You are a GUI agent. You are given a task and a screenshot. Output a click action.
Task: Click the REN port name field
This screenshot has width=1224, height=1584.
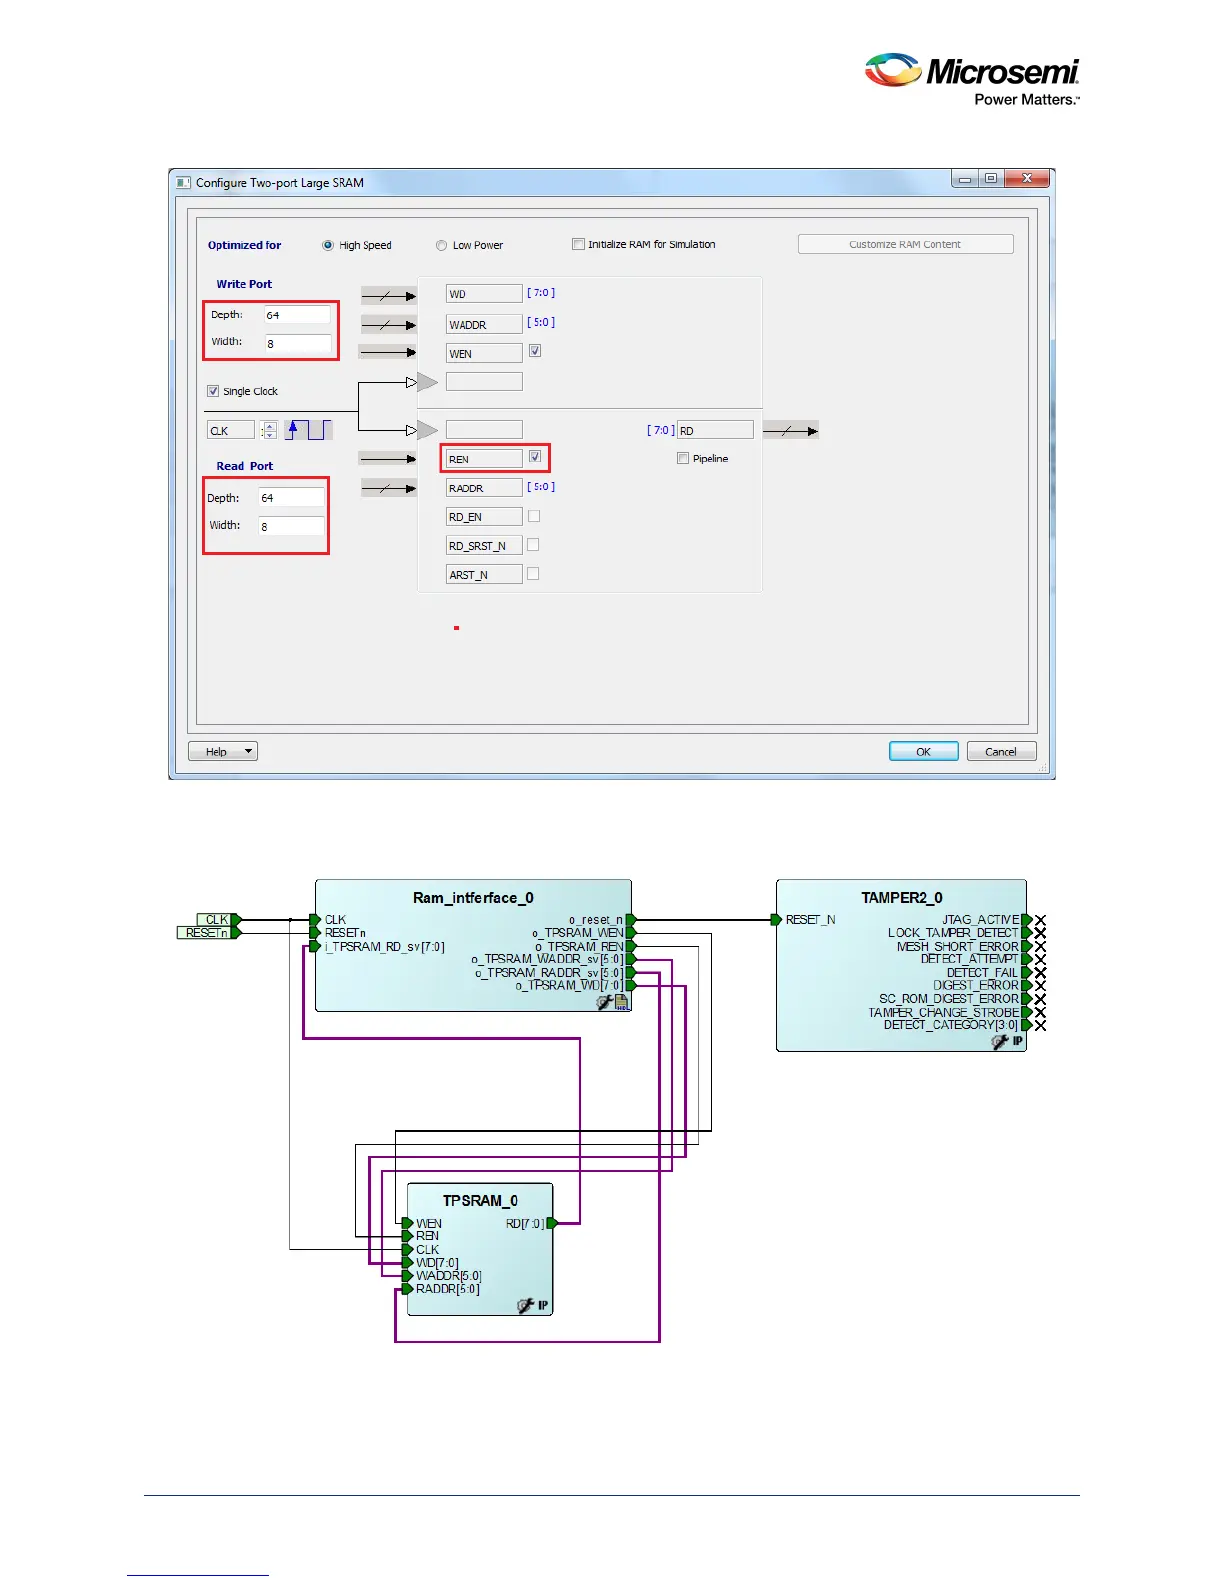click(x=484, y=459)
